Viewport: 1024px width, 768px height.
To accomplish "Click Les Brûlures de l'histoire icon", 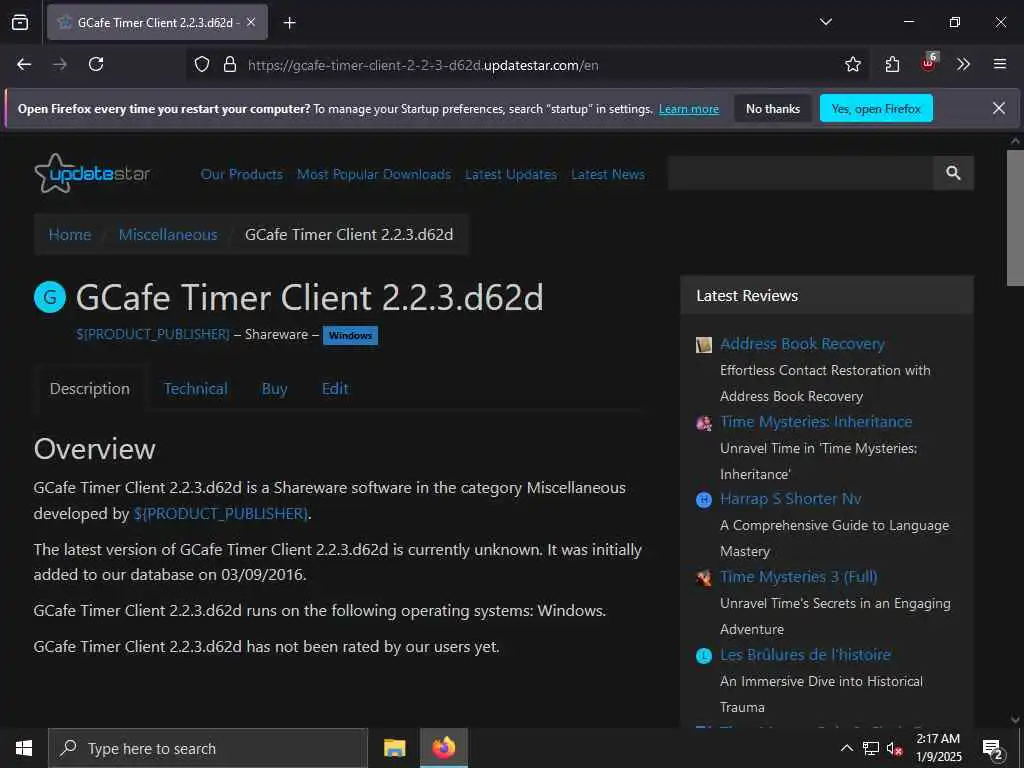I will (703, 655).
